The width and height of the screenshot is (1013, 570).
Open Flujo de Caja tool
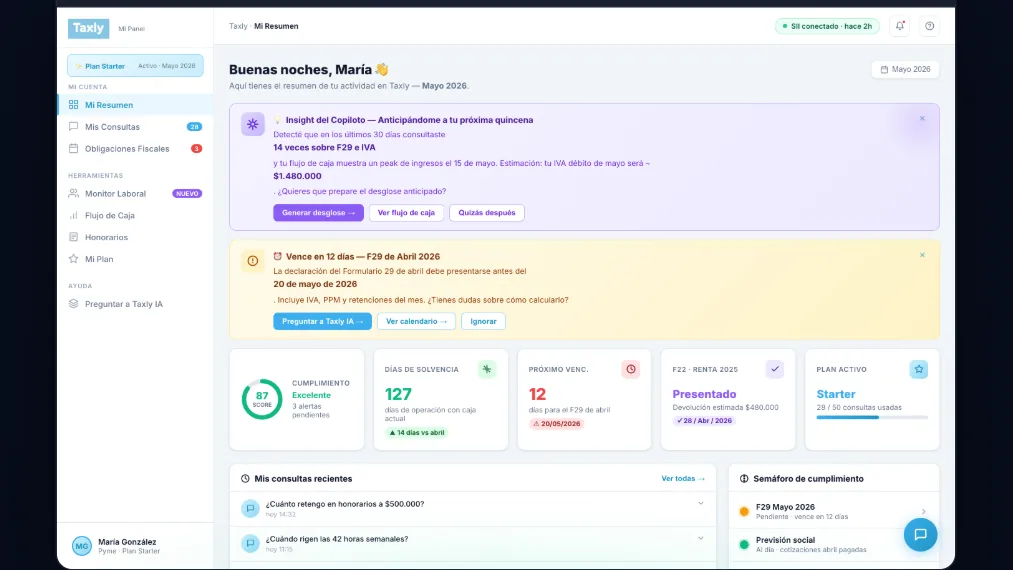[135, 215]
